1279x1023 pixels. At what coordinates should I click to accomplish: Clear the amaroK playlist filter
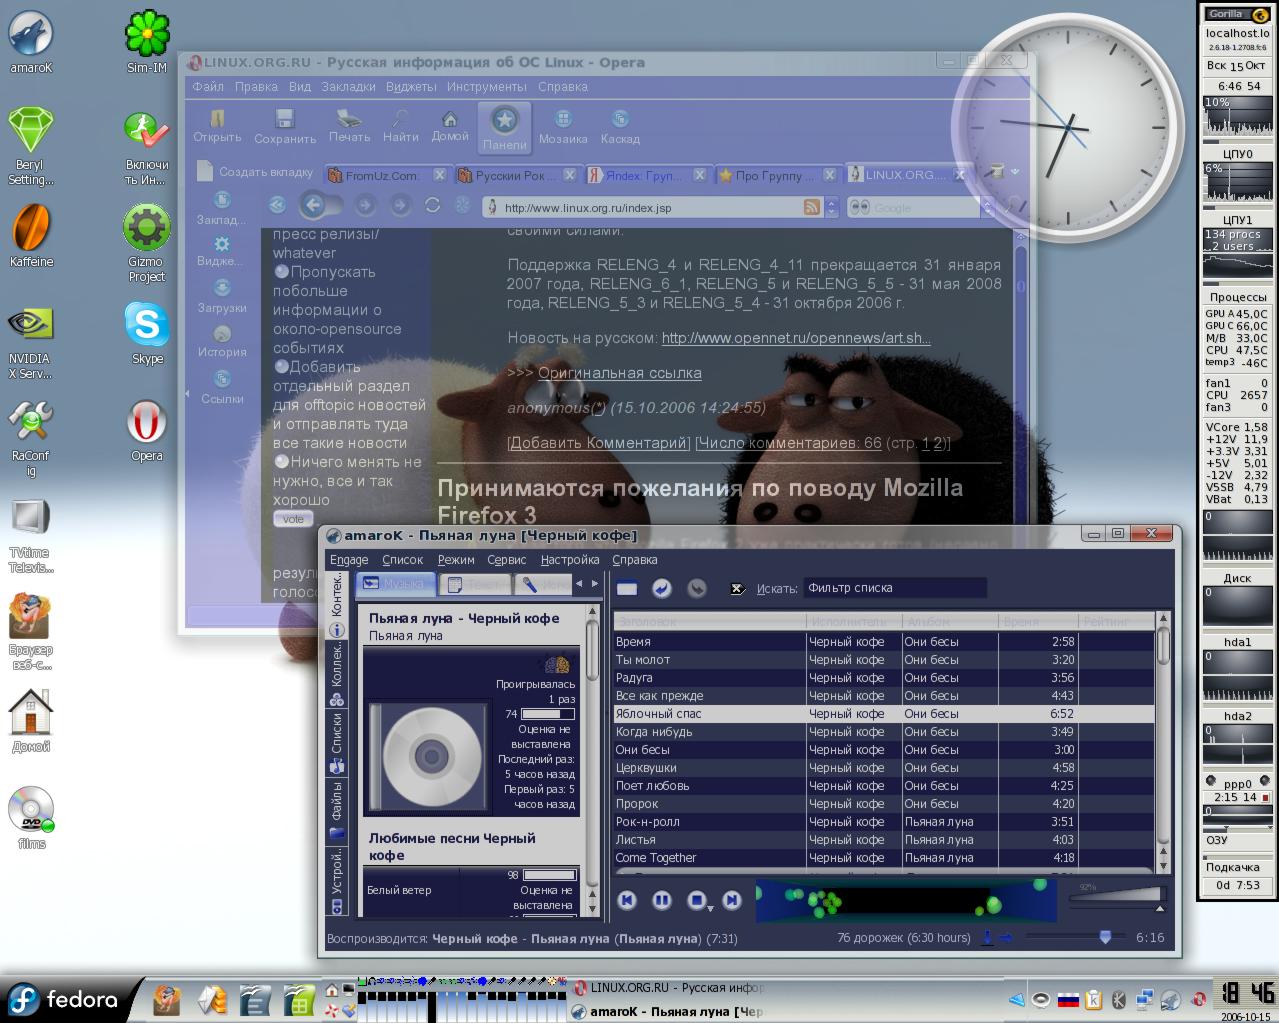click(737, 588)
